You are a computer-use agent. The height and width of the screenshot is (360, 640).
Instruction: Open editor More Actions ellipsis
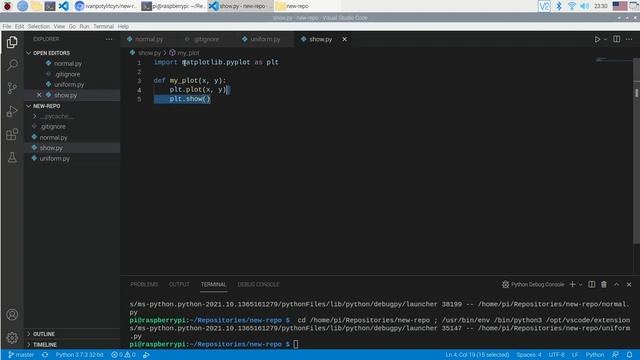point(629,39)
